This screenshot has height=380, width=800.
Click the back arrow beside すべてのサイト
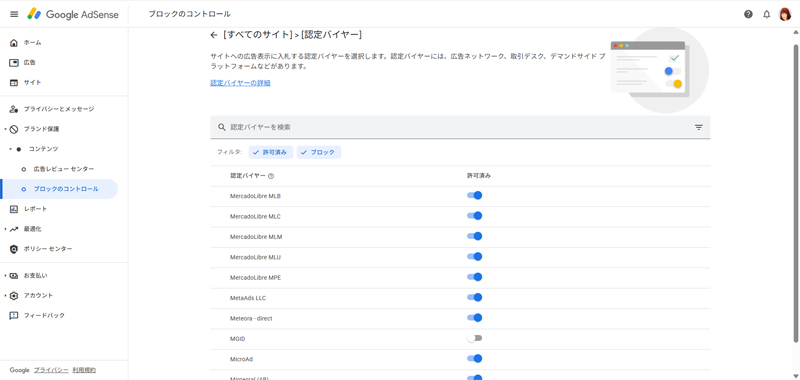point(214,35)
